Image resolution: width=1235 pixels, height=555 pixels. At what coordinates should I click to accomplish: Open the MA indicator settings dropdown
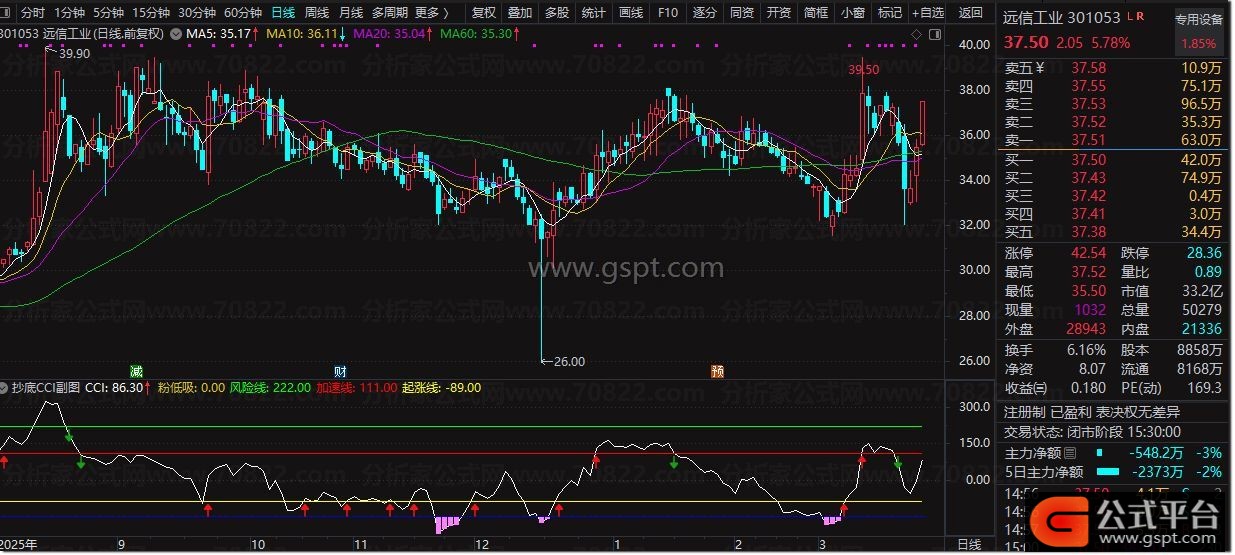176,34
